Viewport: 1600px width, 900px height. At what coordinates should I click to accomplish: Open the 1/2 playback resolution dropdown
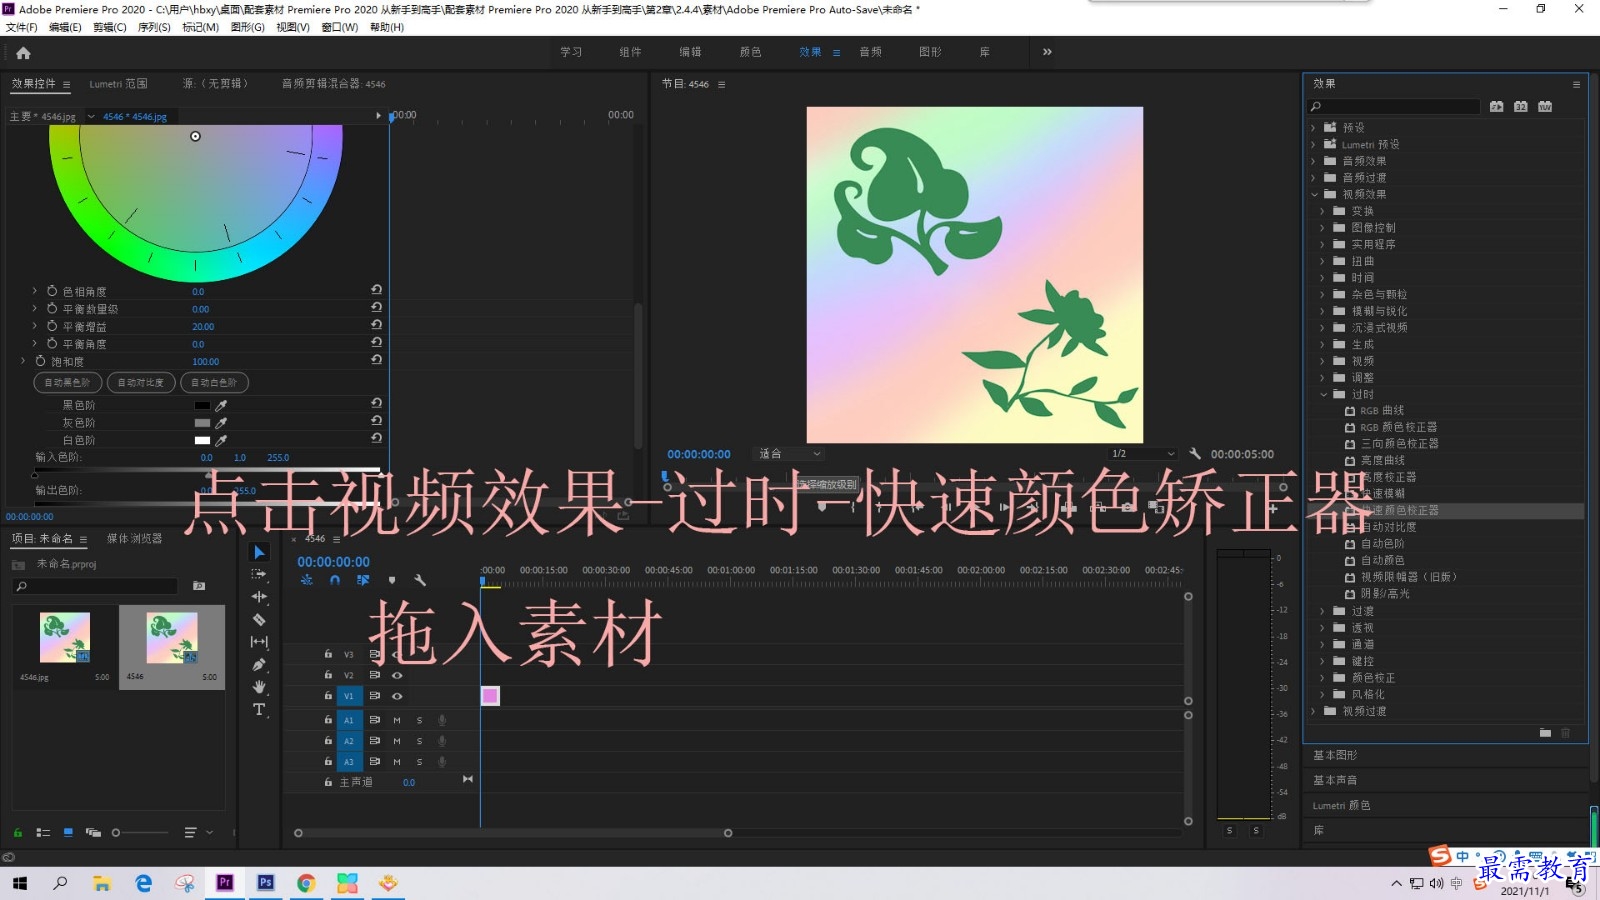click(1143, 454)
